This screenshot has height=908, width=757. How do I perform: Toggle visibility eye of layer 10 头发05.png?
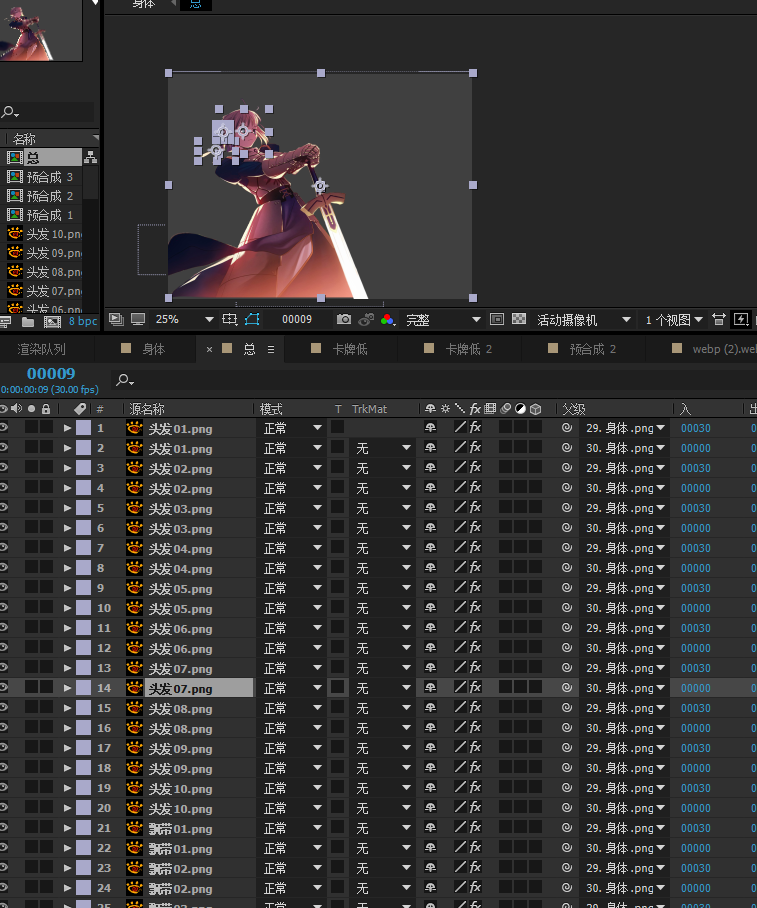[x=4, y=608]
